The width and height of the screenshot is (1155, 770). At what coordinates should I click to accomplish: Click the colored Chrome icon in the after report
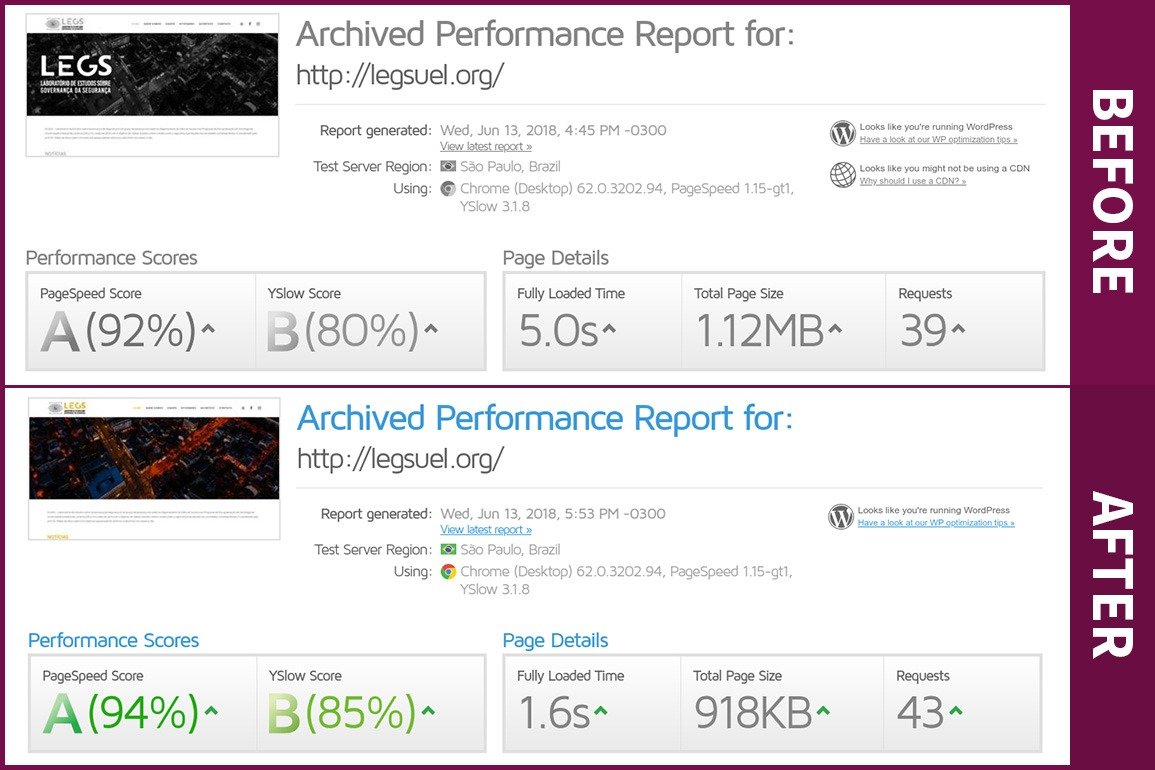coord(449,572)
